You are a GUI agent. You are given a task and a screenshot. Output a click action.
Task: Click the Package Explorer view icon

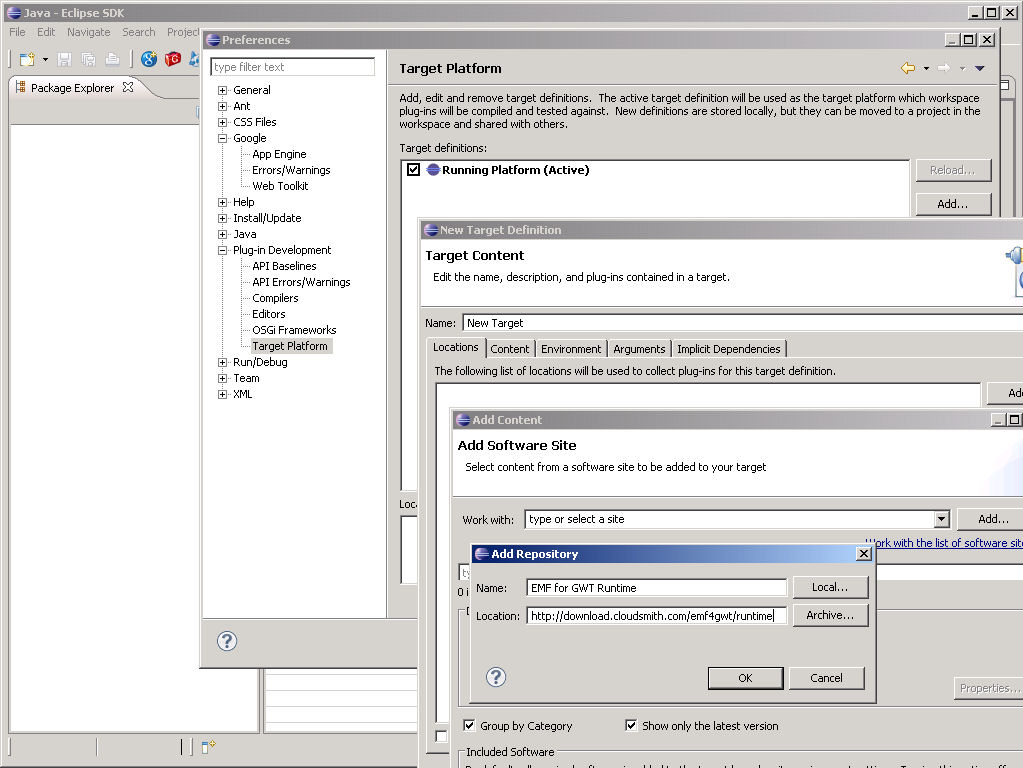click(x=20, y=87)
